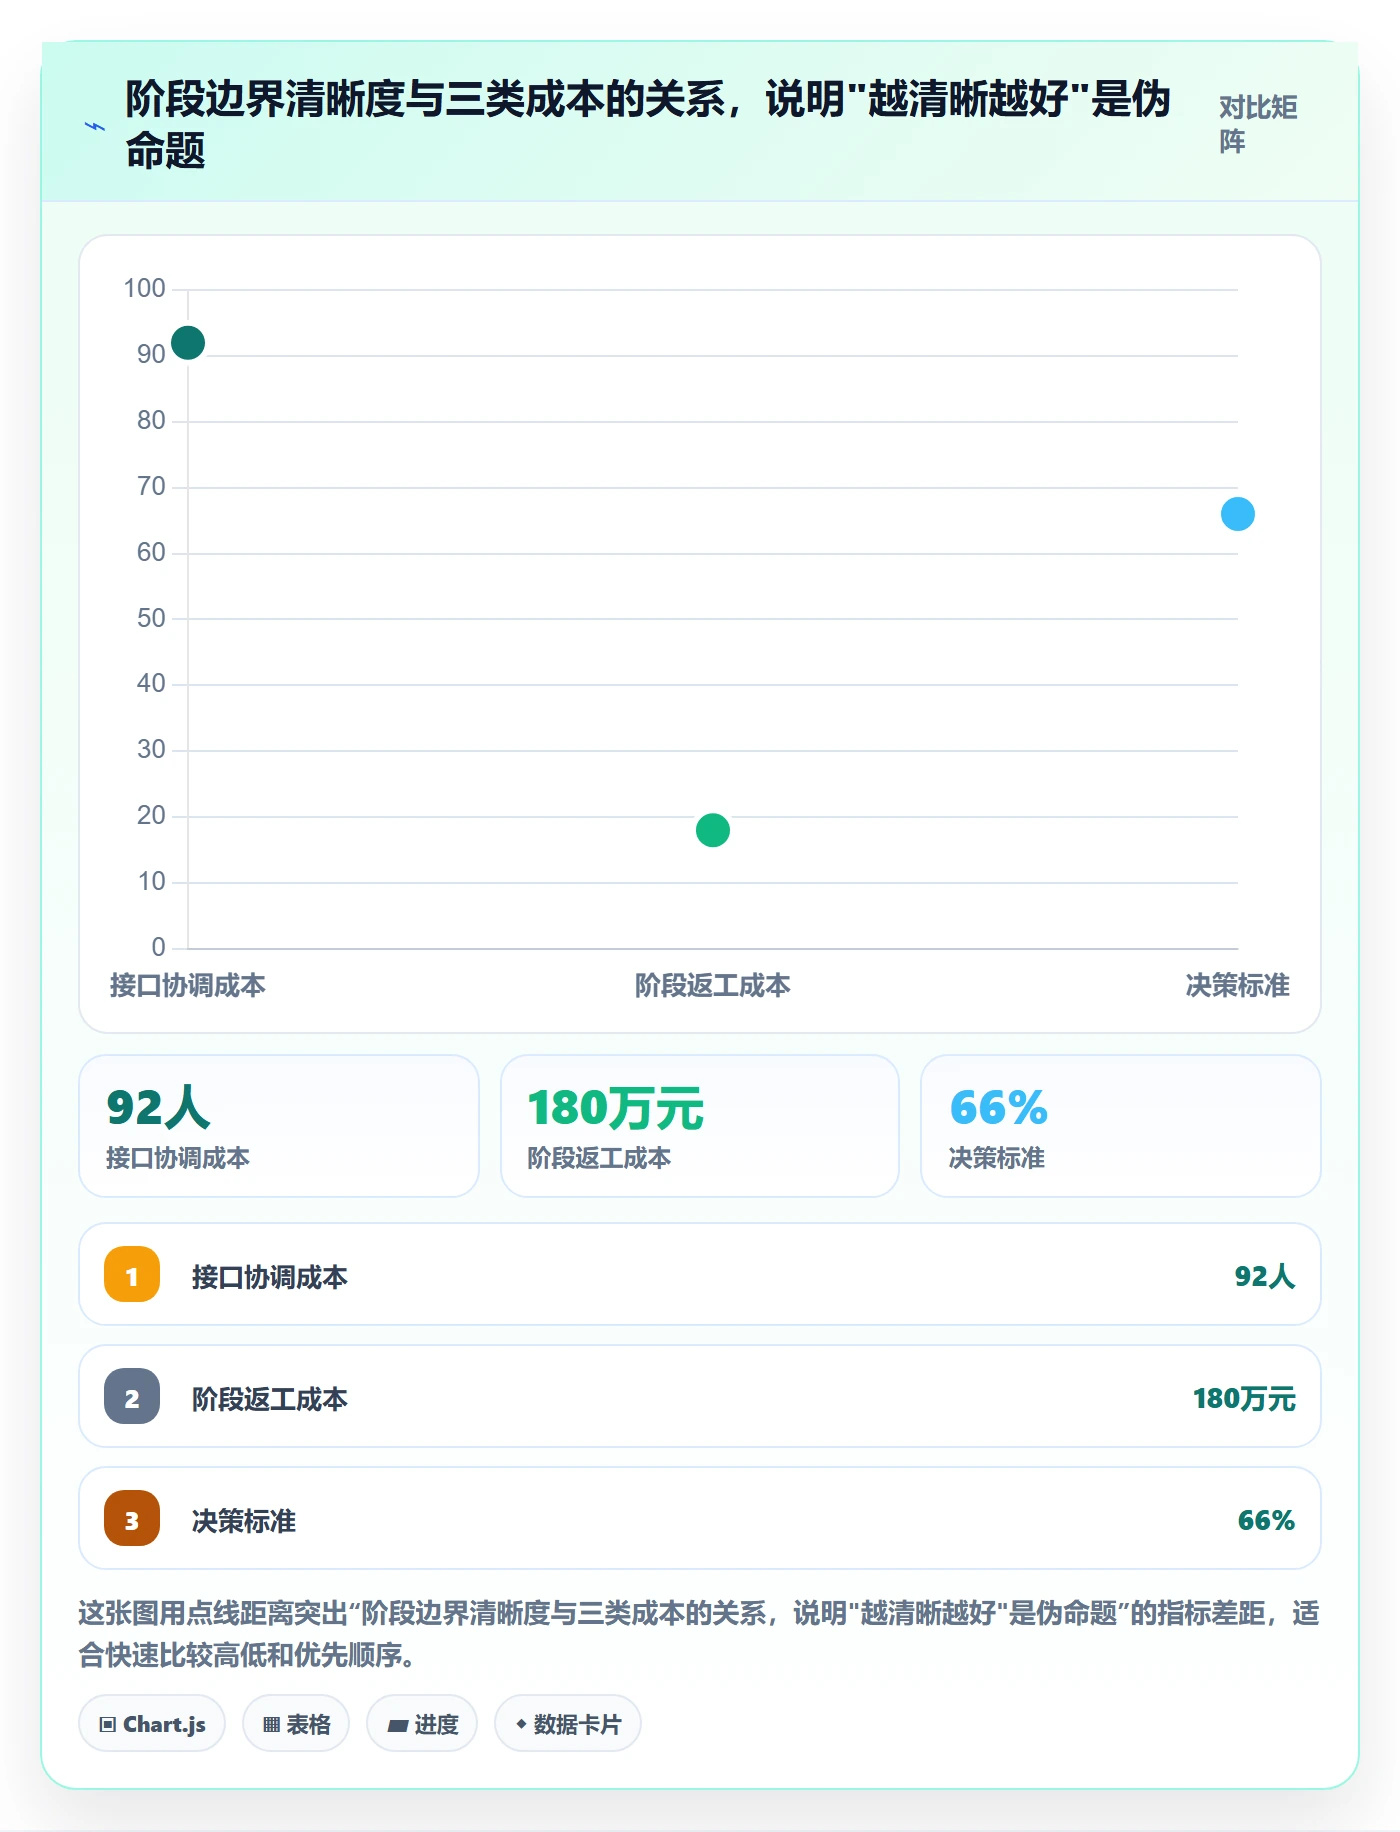
Task: Click the 数据卡片 tag chip
Action: (568, 1723)
